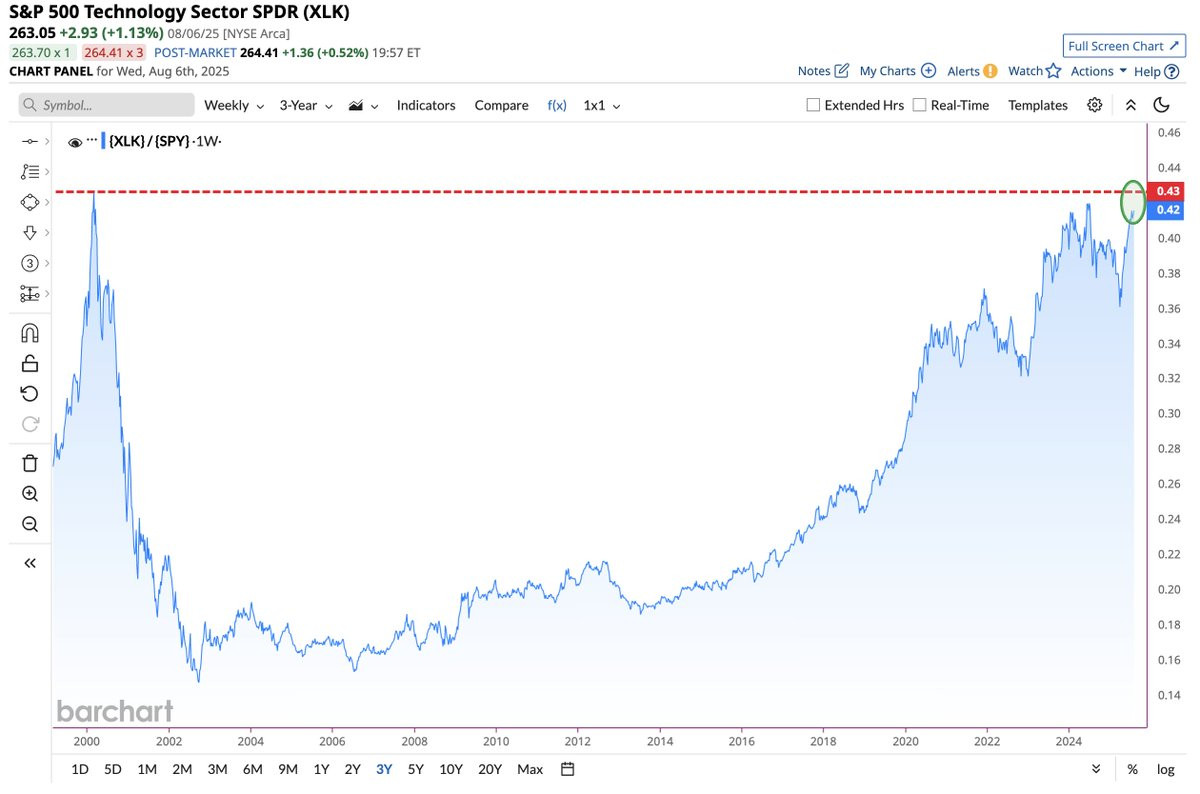Viewport: 1200px width, 794px height.
Task: Open the Actions dropdown menu
Action: pyautogui.click(x=1099, y=71)
